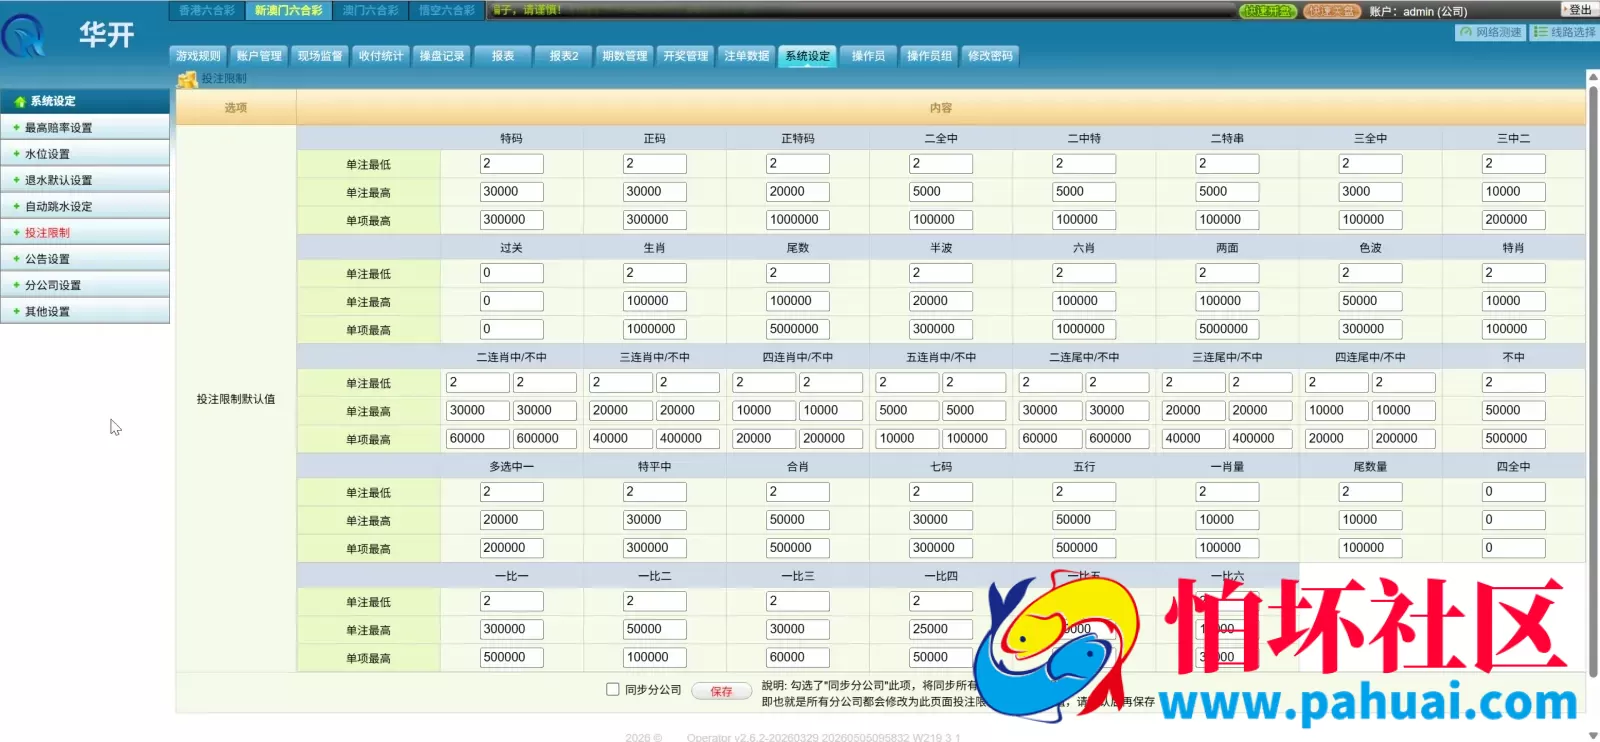This screenshot has height=742, width=1600.
Task: Click the scrollbar up arrow at top right
Action: pos(1593,76)
